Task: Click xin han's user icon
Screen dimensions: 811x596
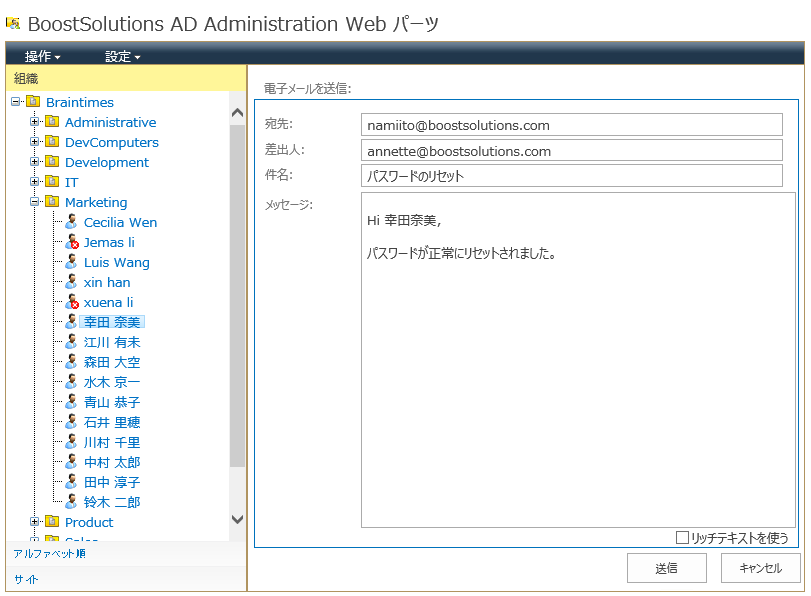Action: pyautogui.click(x=71, y=281)
